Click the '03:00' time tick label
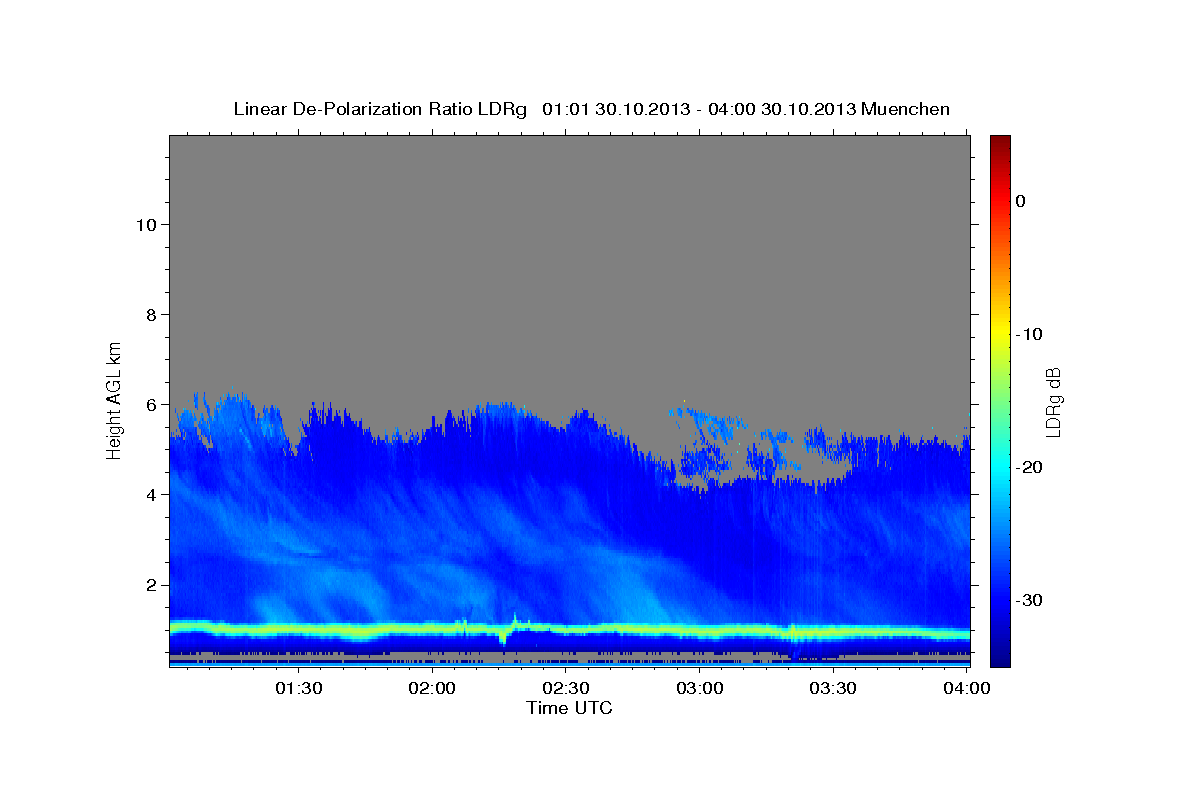Image resolution: width=1200 pixels, height=800 pixels. [700, 688]
